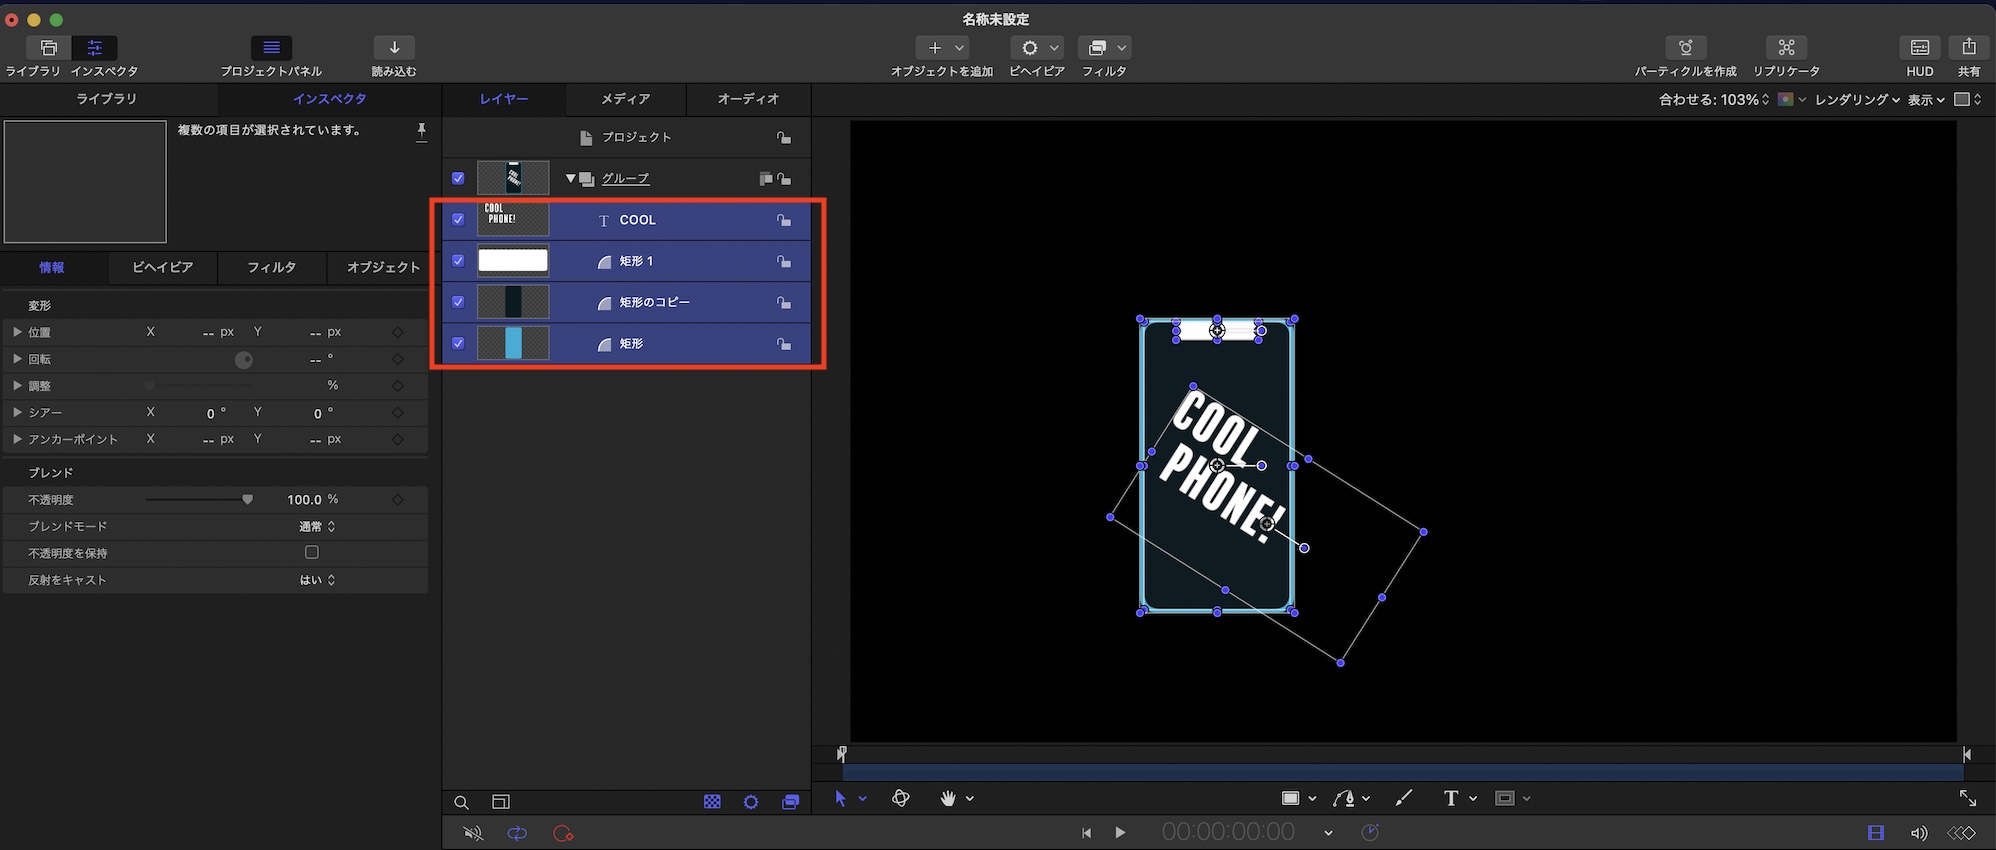This screenshot has width=1996, height=850.
Task: Collapse the グループ disclosure triangle
Action: (x=571, y=179)
